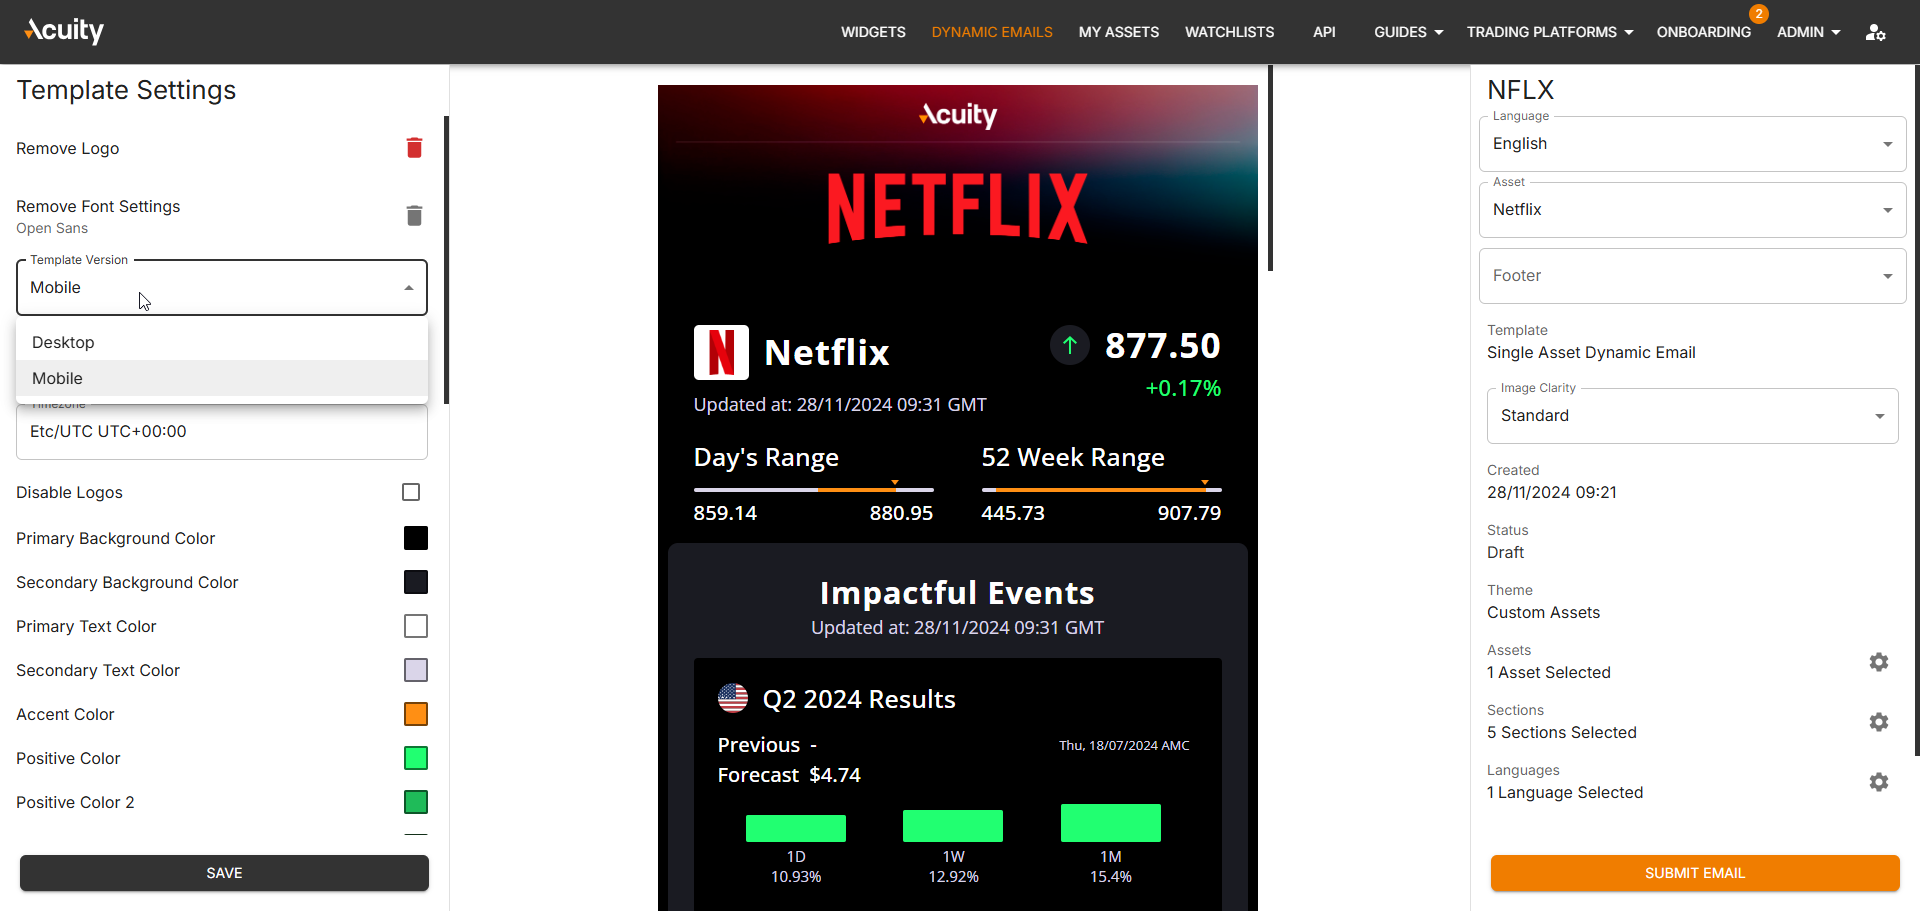Open My Assets in the navigation
Viewport: 1920px width, 911px height.
point(1119,32)
